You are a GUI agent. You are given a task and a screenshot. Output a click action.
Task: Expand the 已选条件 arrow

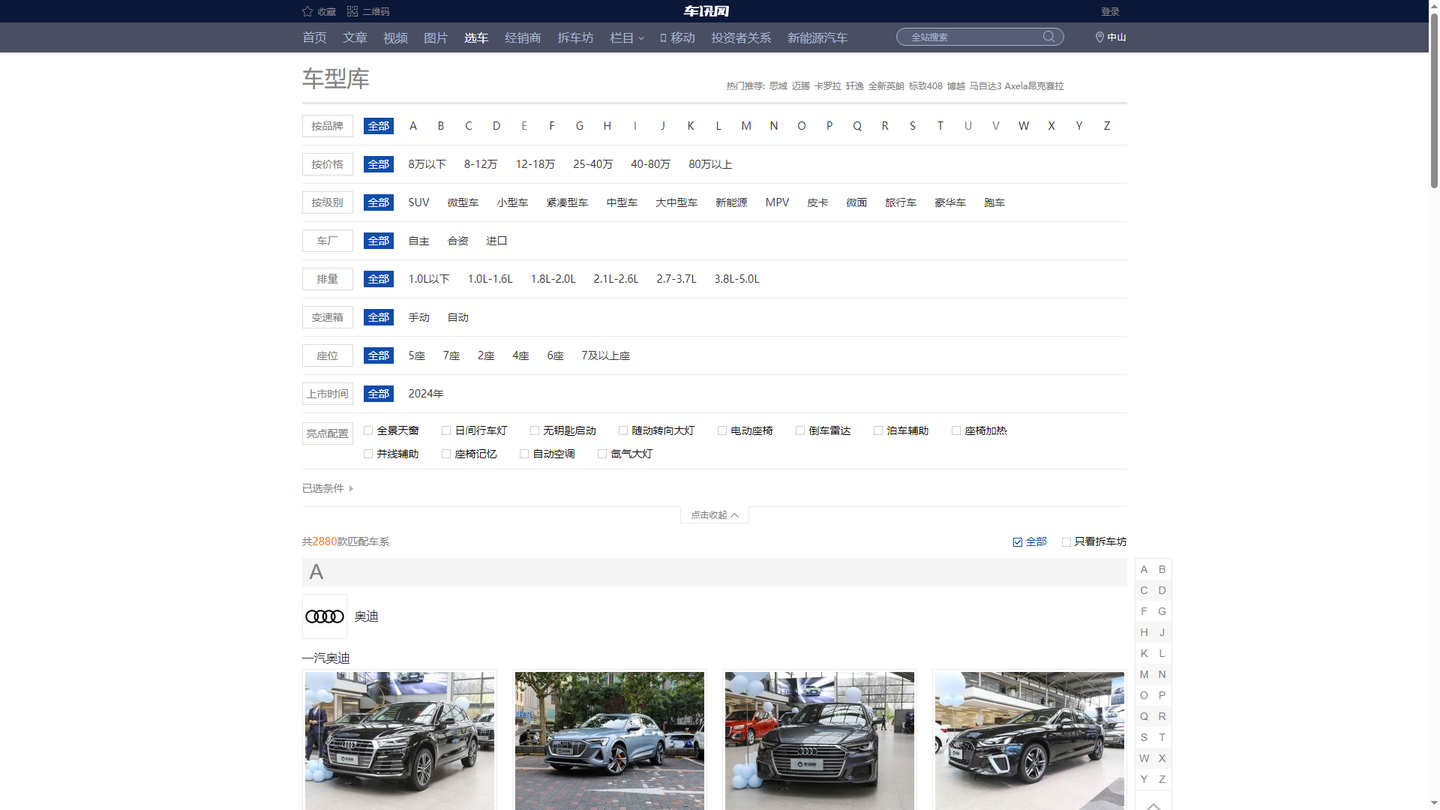(351, 489)
